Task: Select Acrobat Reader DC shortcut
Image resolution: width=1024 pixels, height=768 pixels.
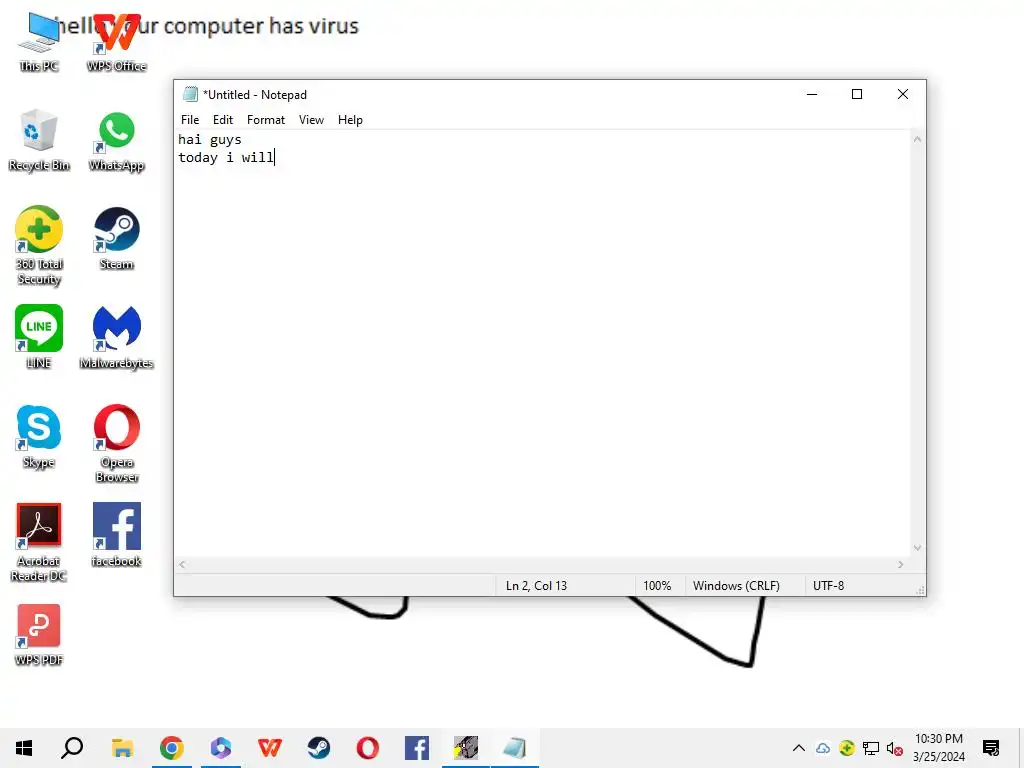Action: pyautogui.click(x=39, y=542)
